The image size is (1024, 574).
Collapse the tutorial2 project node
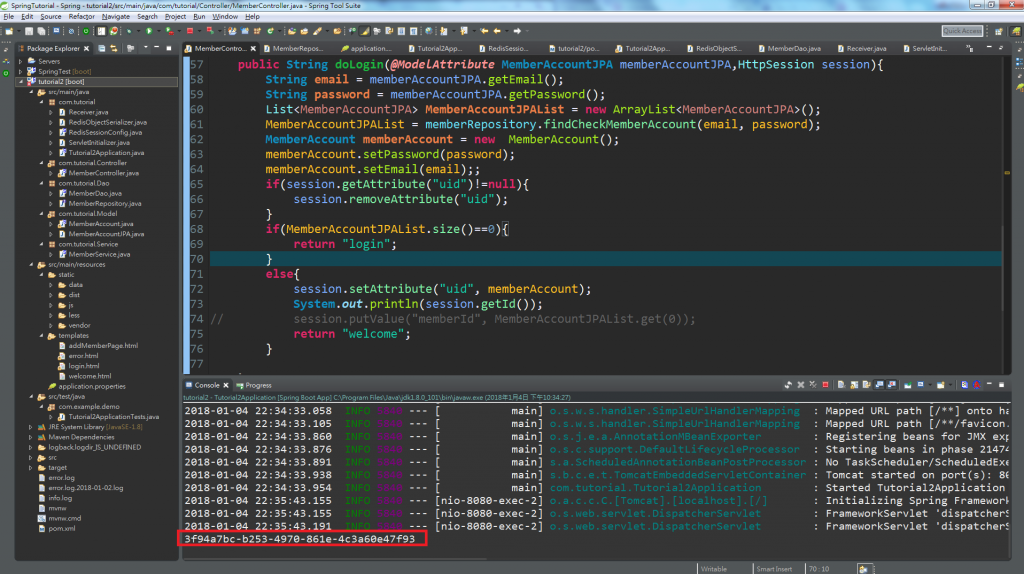click(x=21, y=82)
